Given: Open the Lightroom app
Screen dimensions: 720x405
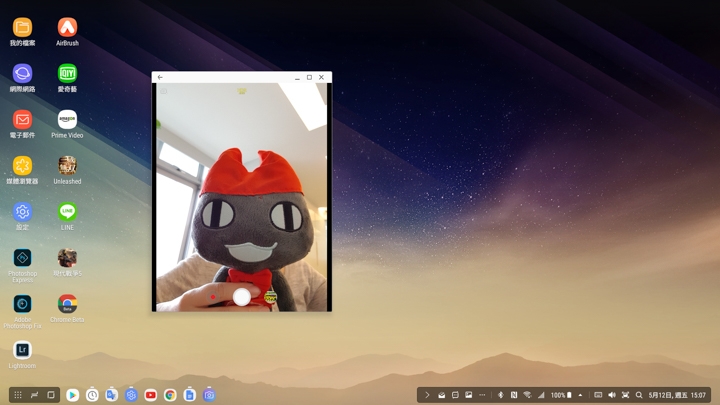Looking at the screenshot, I should 22,350.
